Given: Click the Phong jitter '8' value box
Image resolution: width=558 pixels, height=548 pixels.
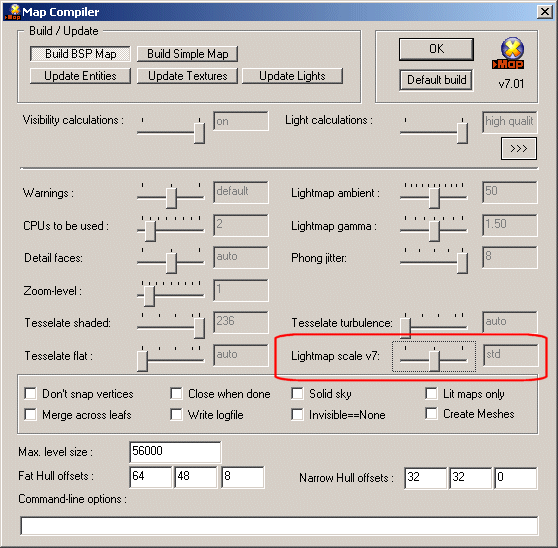Looking at the screenshot, I should coord(510,257).
